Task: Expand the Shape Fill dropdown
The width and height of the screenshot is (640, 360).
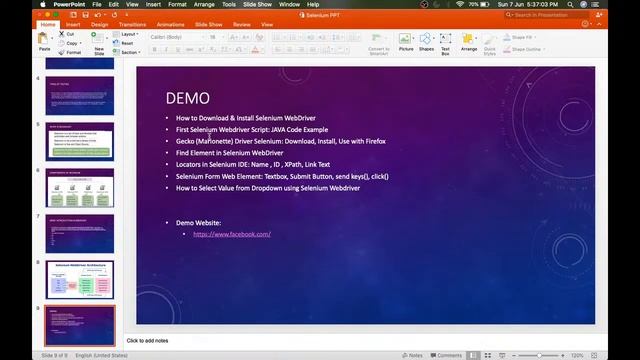Action: [x=535, y=37]
